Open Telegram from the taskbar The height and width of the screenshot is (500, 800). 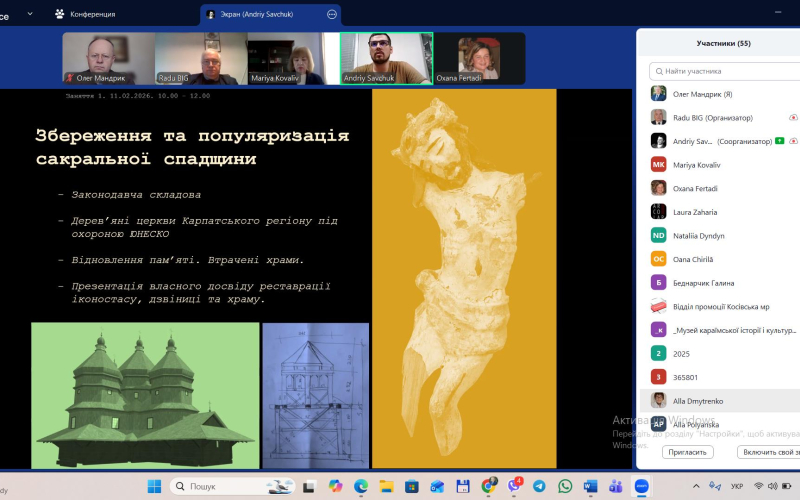(539, 486)
